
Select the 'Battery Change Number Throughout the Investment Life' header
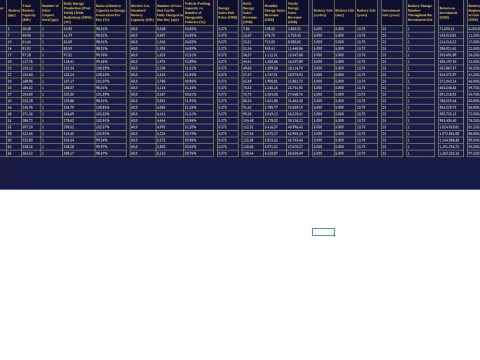[x=420, y=13]
